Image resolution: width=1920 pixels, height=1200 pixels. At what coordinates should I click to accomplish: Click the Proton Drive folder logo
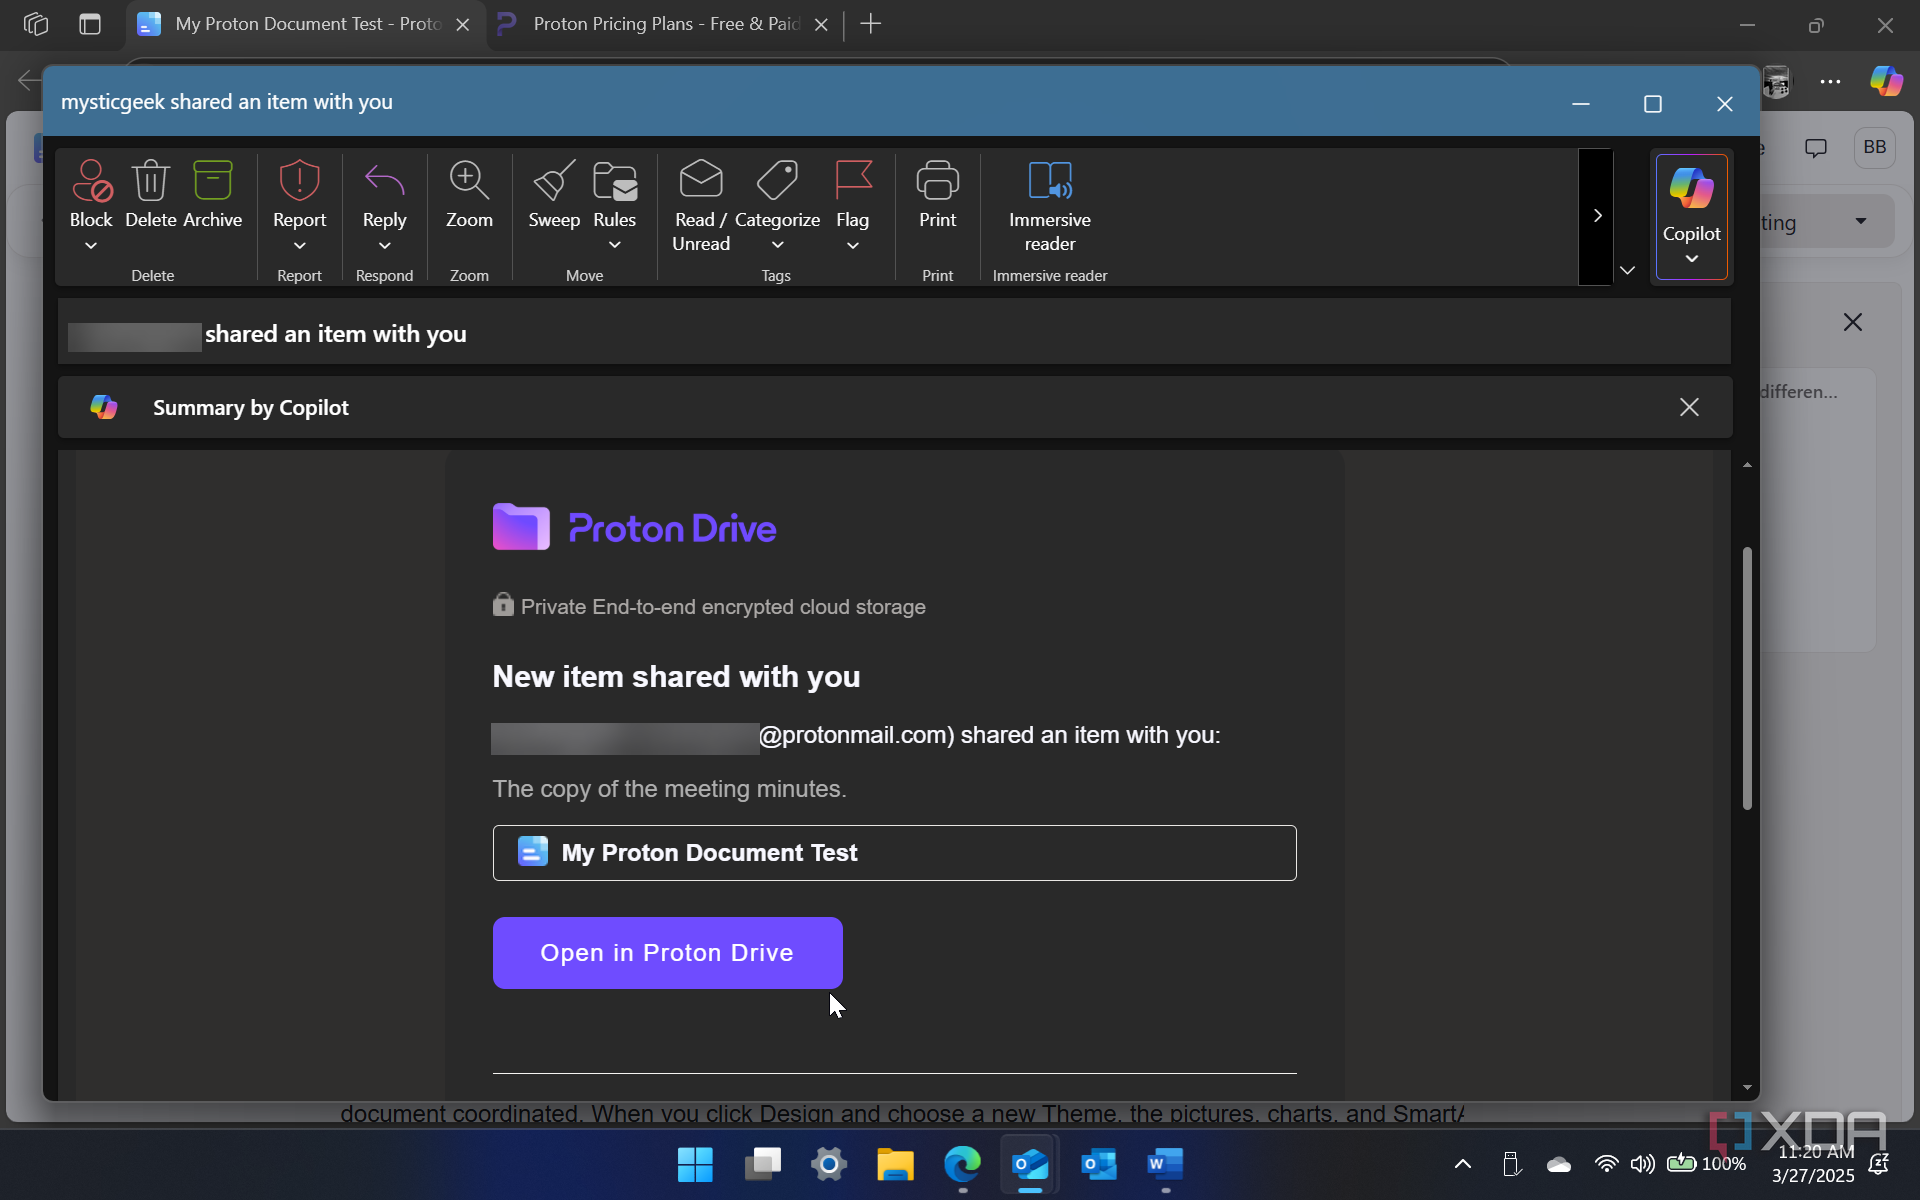(521, 527)
